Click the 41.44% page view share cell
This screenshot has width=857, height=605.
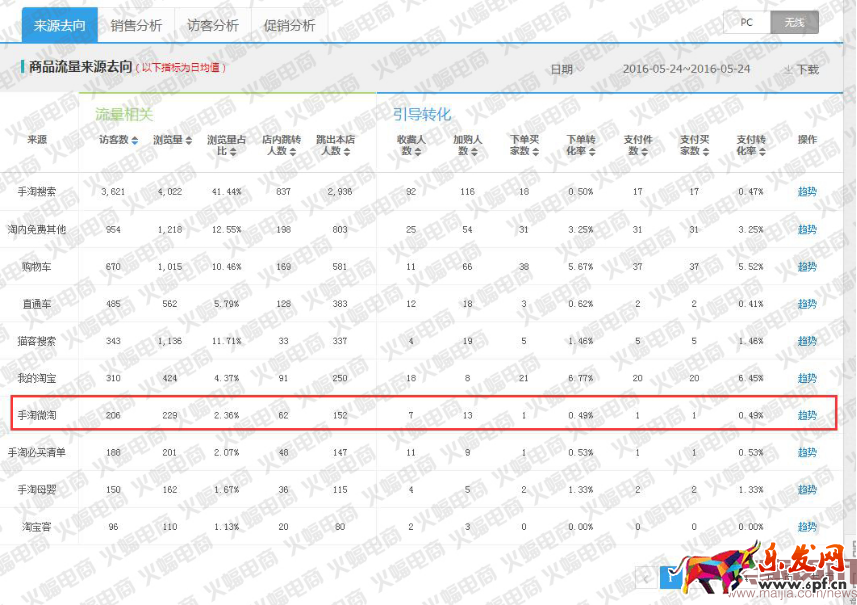pyautogui.click(x=226, y=192)
